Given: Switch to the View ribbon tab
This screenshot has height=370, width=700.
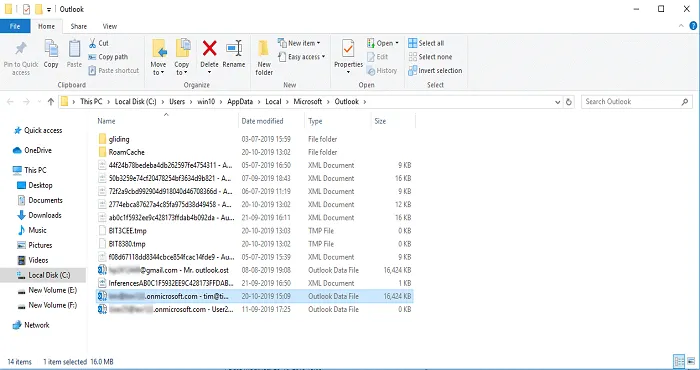Looking at the screenshot, I should 110,26.
